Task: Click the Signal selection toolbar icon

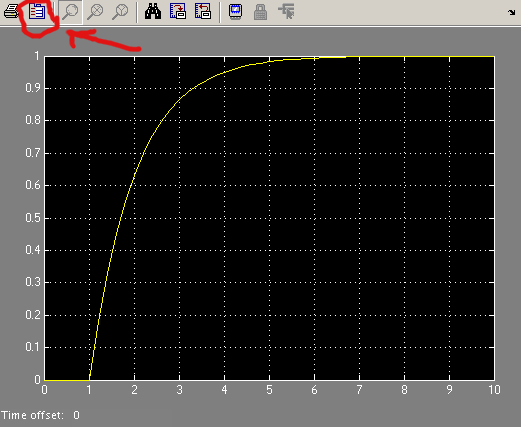Action: pos(286,12)
